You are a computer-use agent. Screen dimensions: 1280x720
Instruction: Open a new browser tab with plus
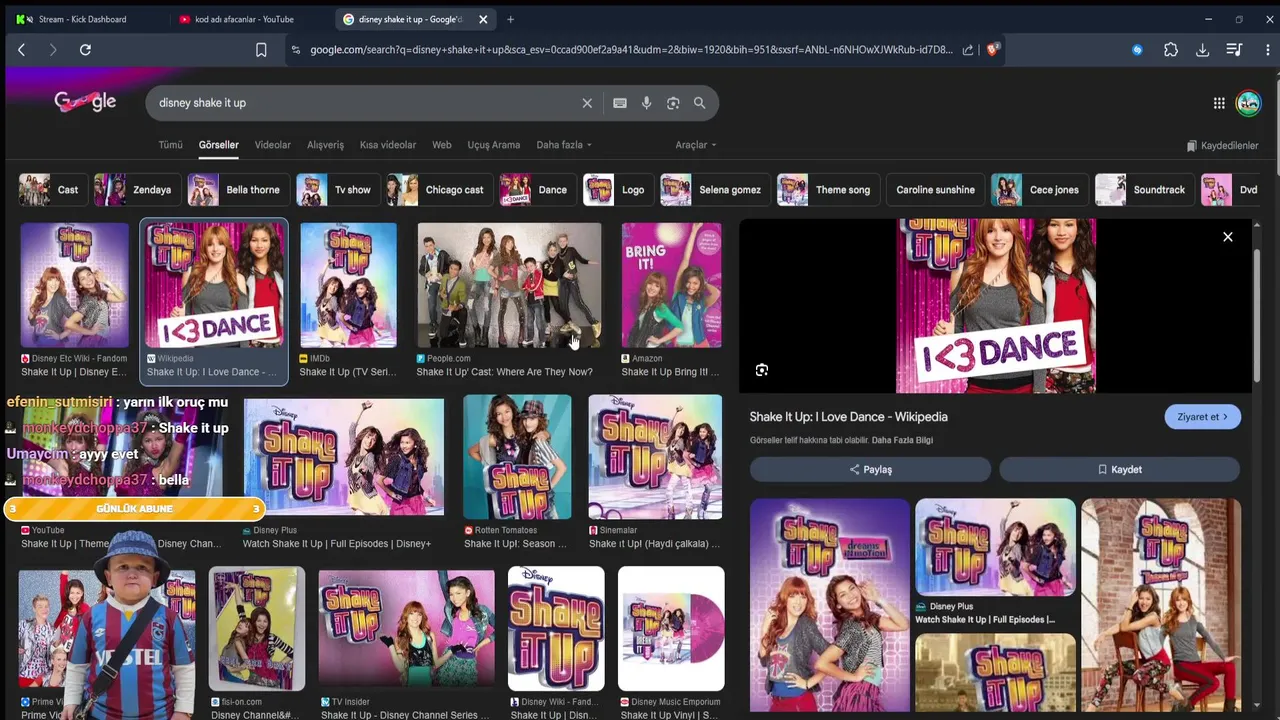tap(510, 19)
